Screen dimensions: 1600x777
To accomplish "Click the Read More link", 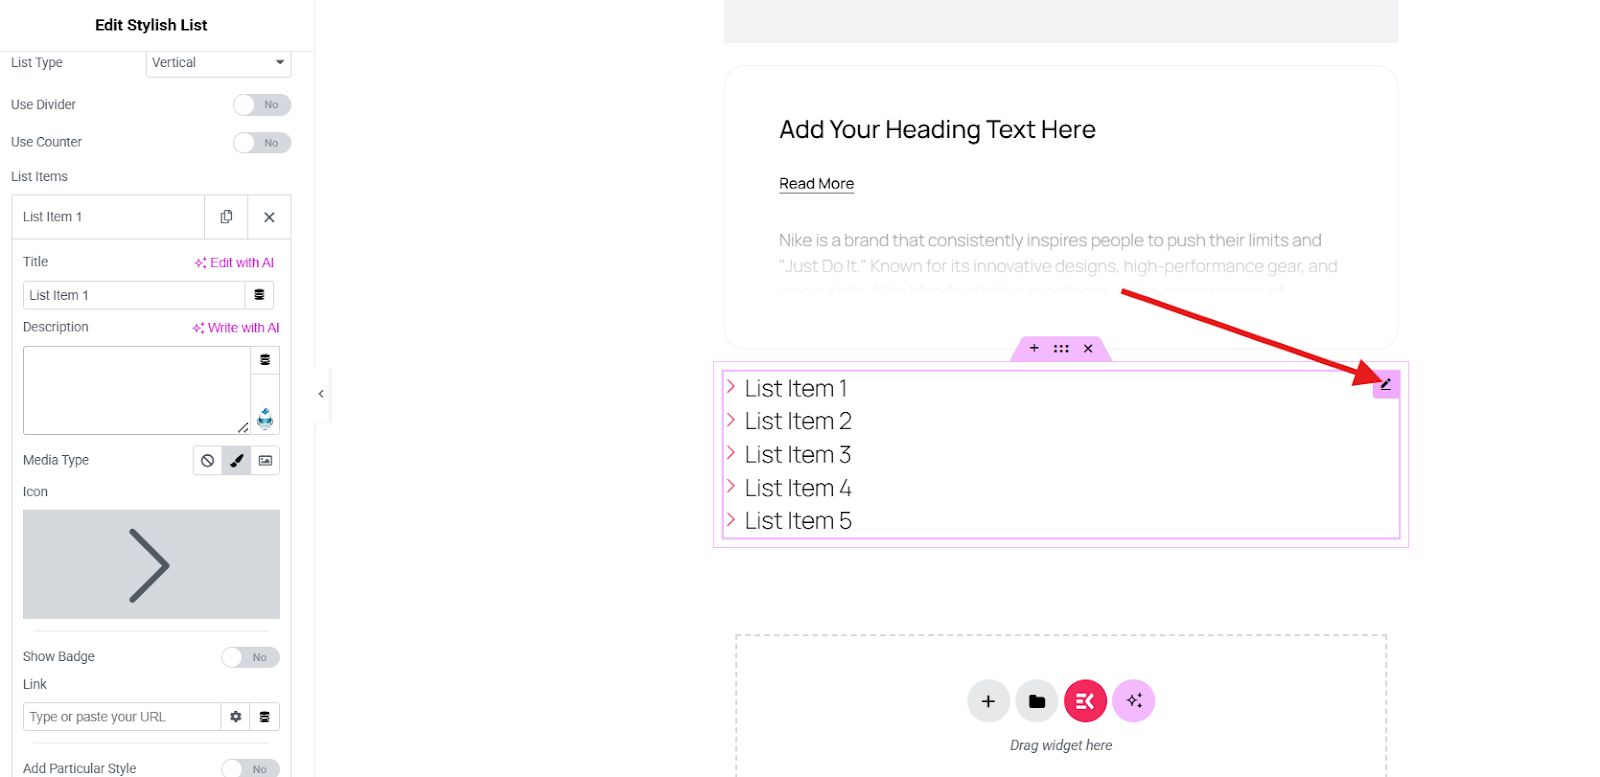I will tap(816, 184).
